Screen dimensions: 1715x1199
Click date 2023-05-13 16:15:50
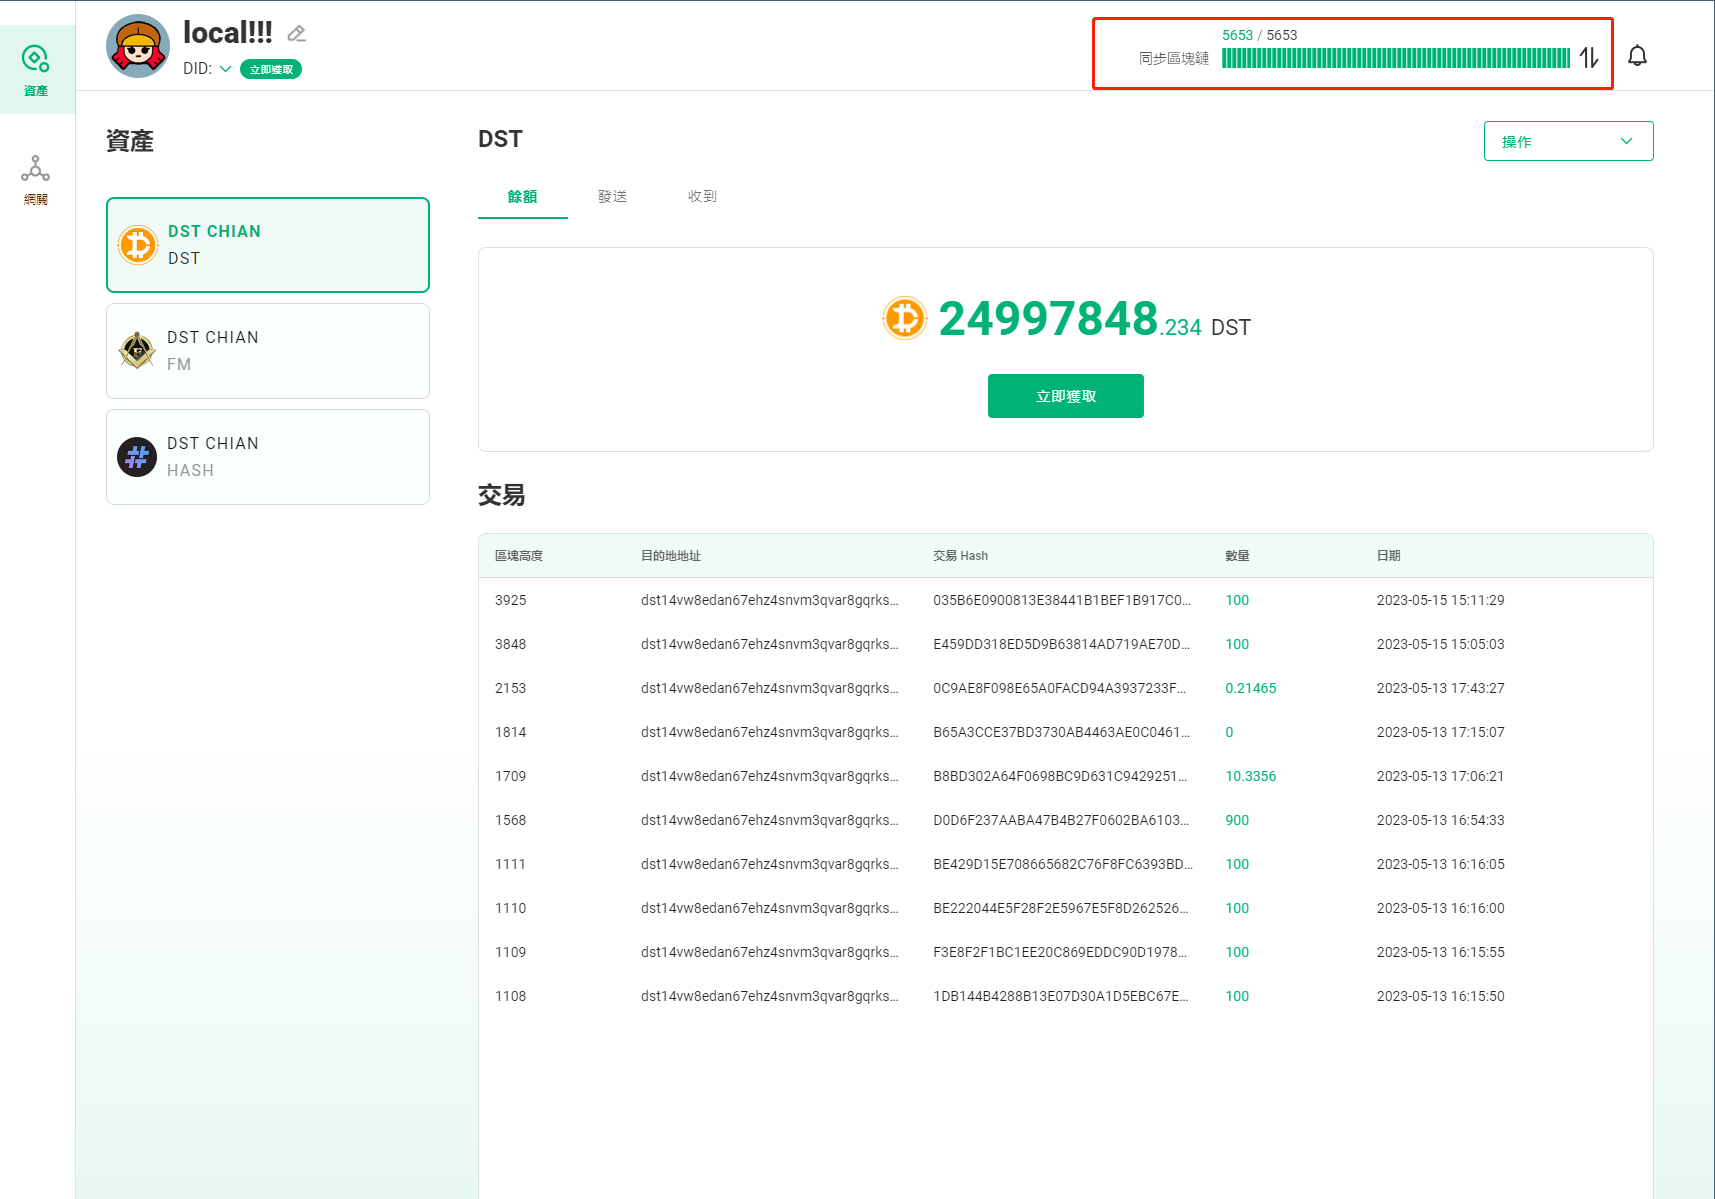point(1440,996)
